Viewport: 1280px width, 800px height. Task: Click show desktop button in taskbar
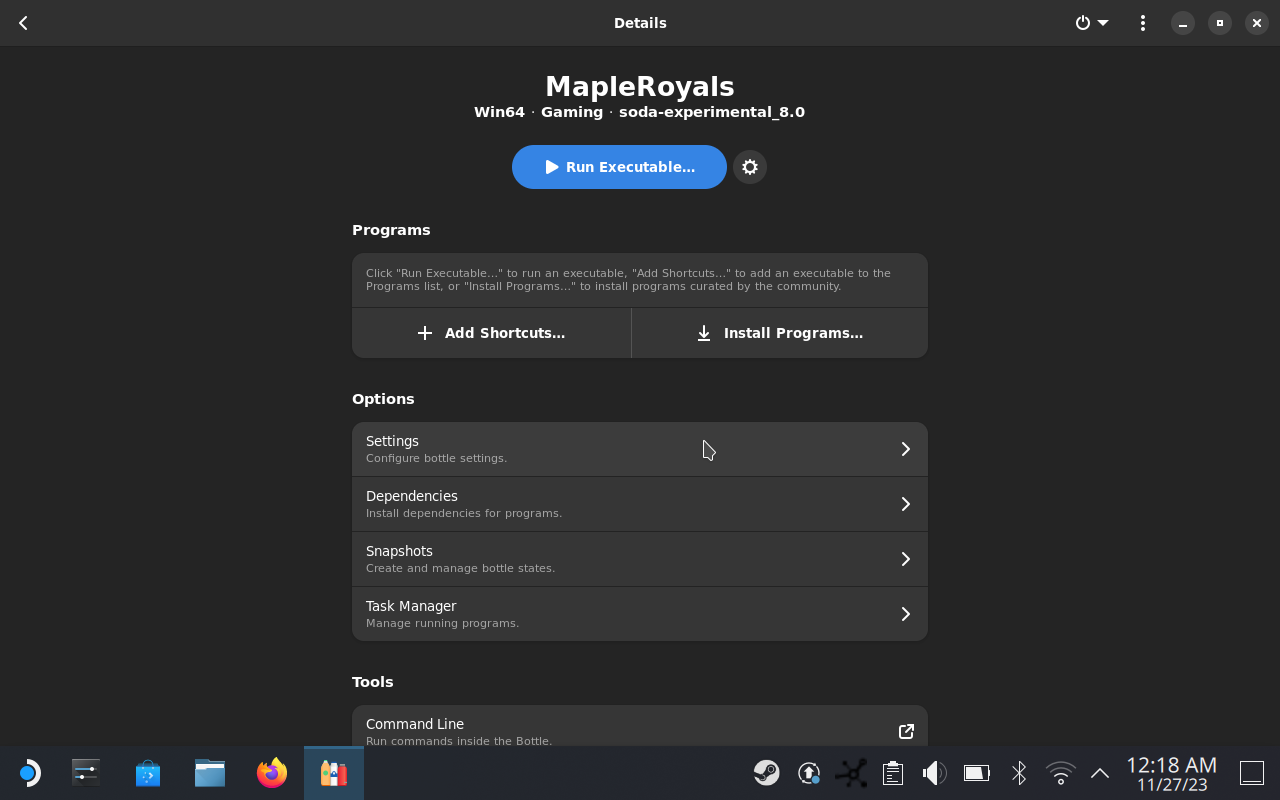pos(1252,773)
